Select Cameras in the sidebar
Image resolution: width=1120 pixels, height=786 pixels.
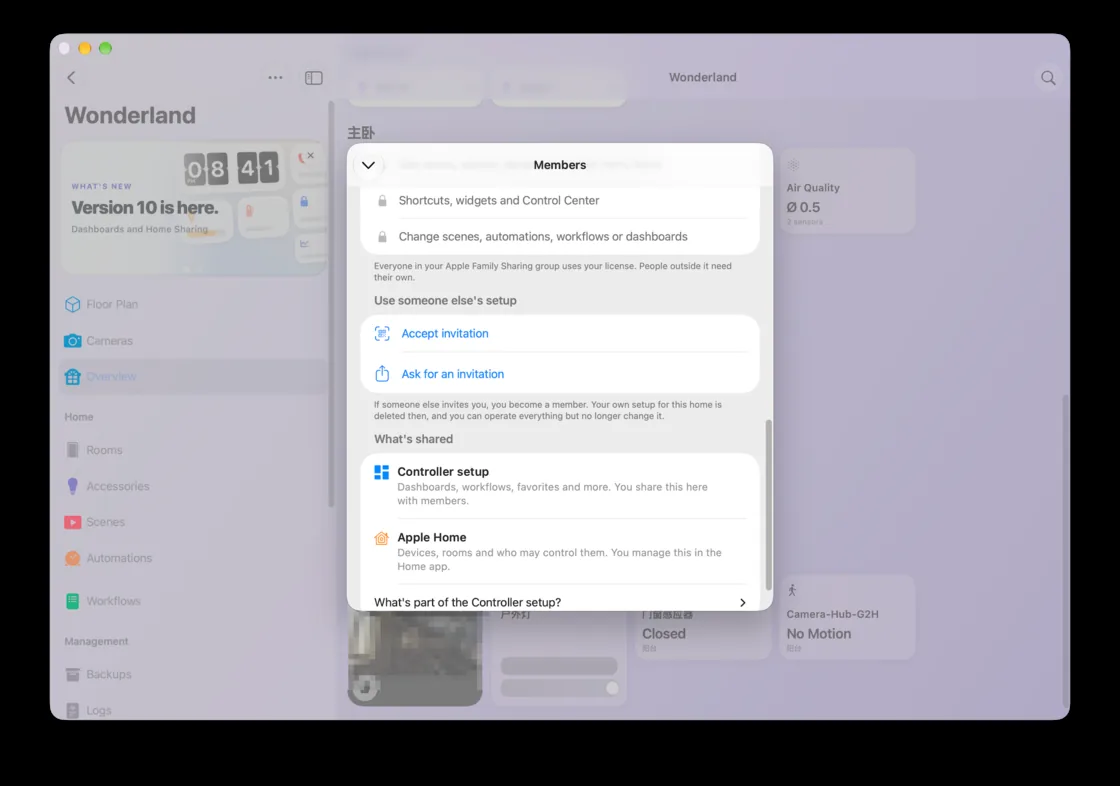(193, 341)
